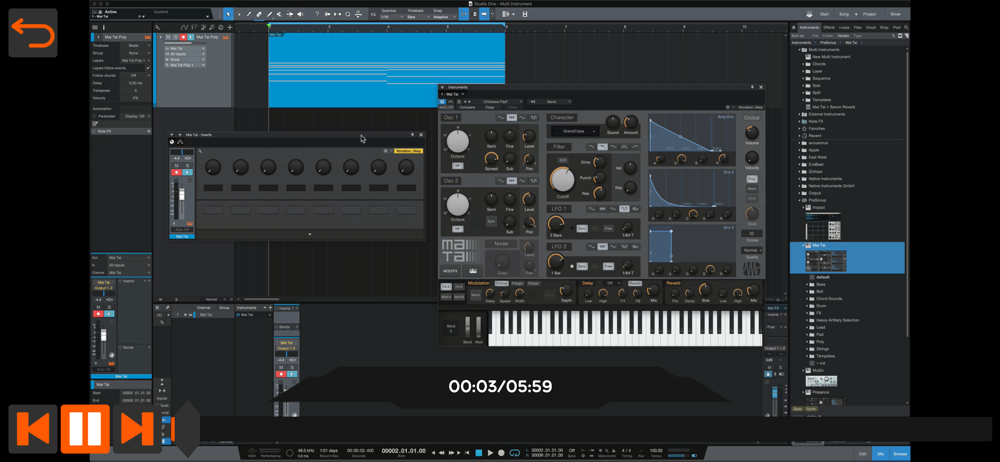The height and width of the screenshot is (462, 1000).
Task: Mute the Mai Tai Poly track
Action: (x=168, y=37)
